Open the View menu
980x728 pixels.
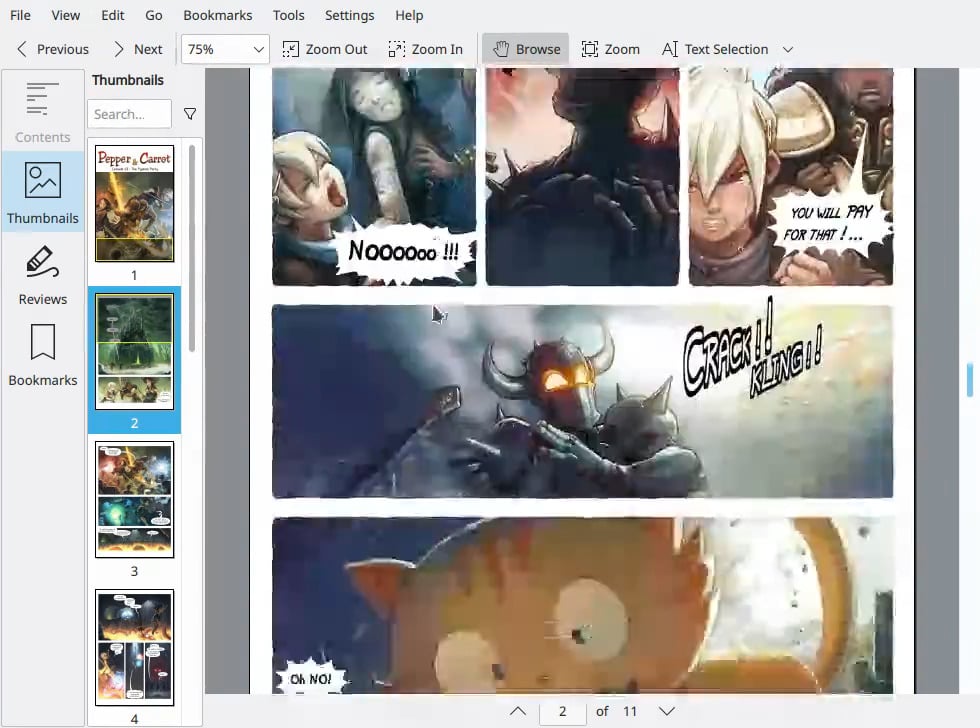coord(66,15)
